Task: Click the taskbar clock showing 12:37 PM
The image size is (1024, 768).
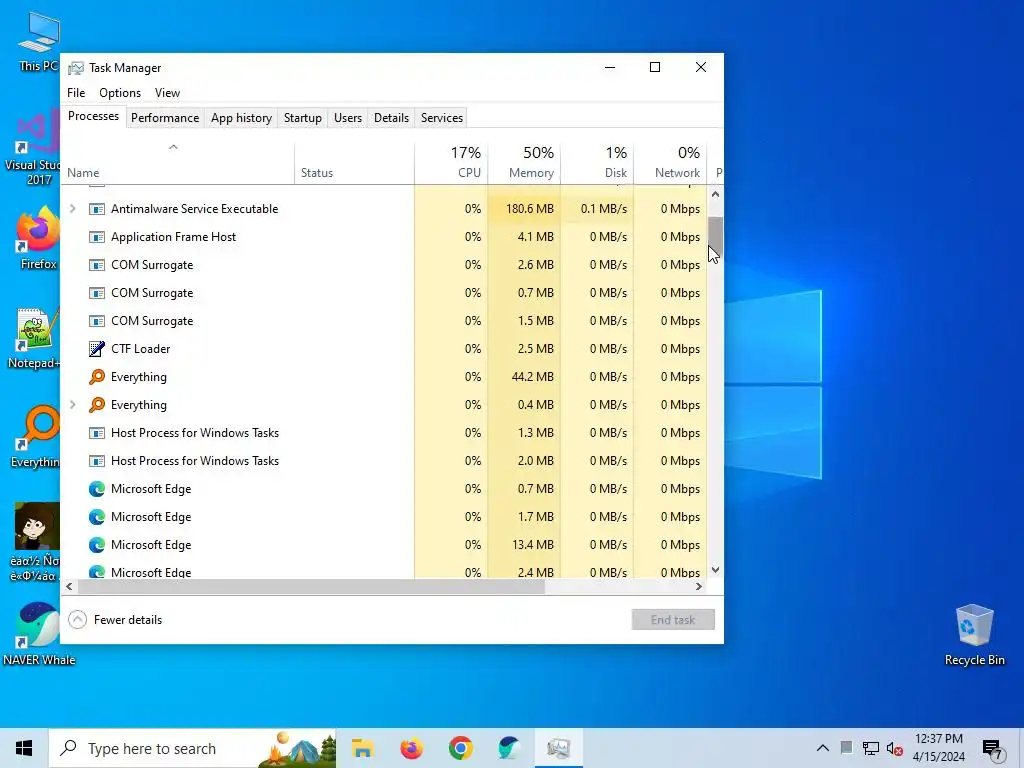Action: [x=938, y=748]
